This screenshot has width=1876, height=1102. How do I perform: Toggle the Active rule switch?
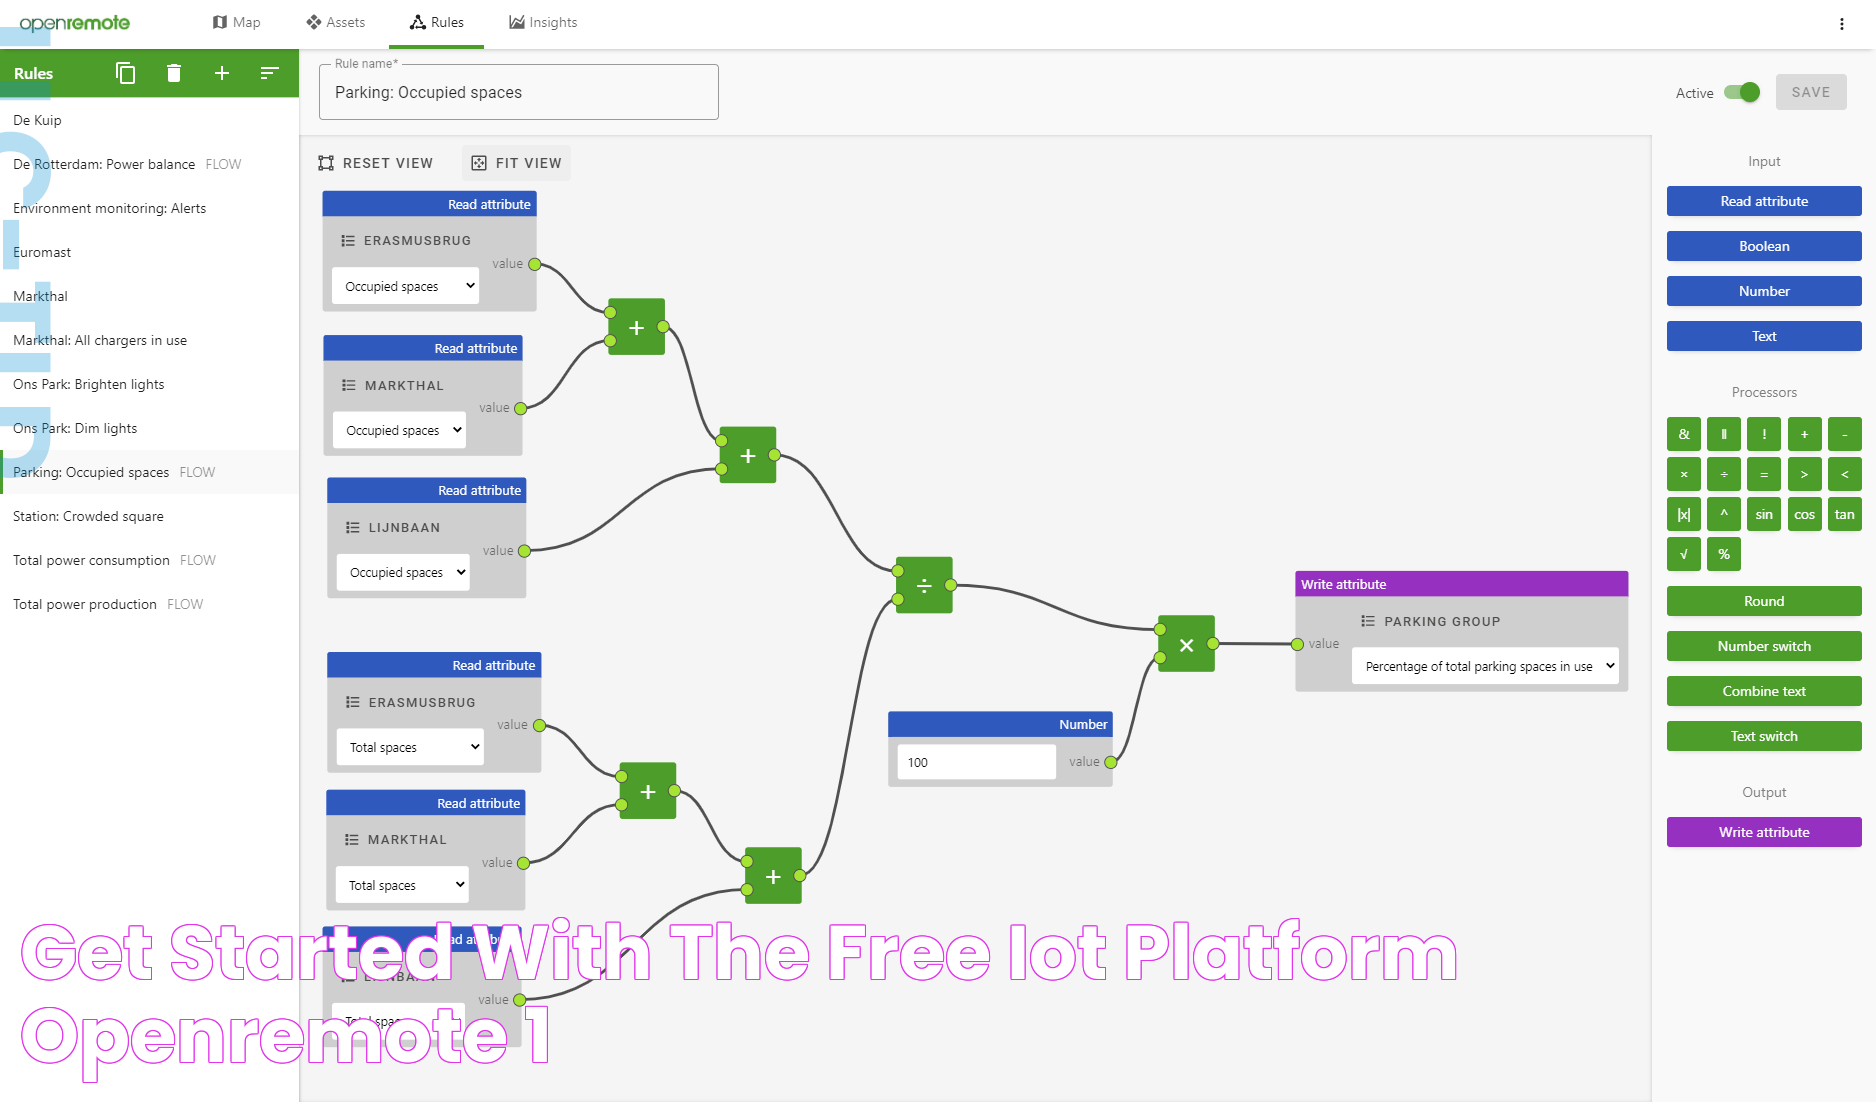(x=1742, y=92)
